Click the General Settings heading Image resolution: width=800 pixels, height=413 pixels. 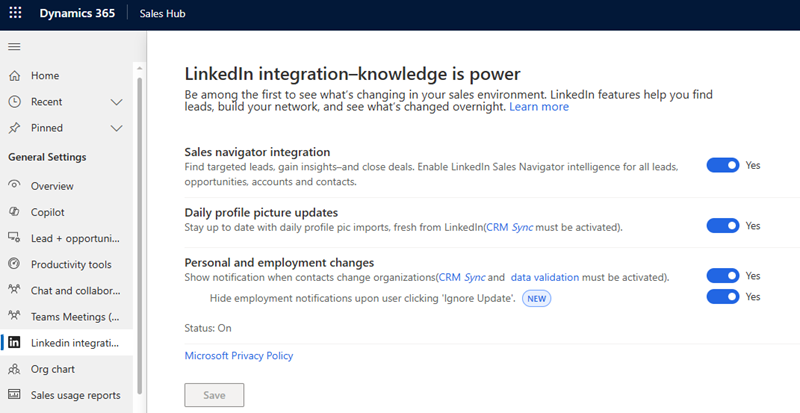(47, 157)
